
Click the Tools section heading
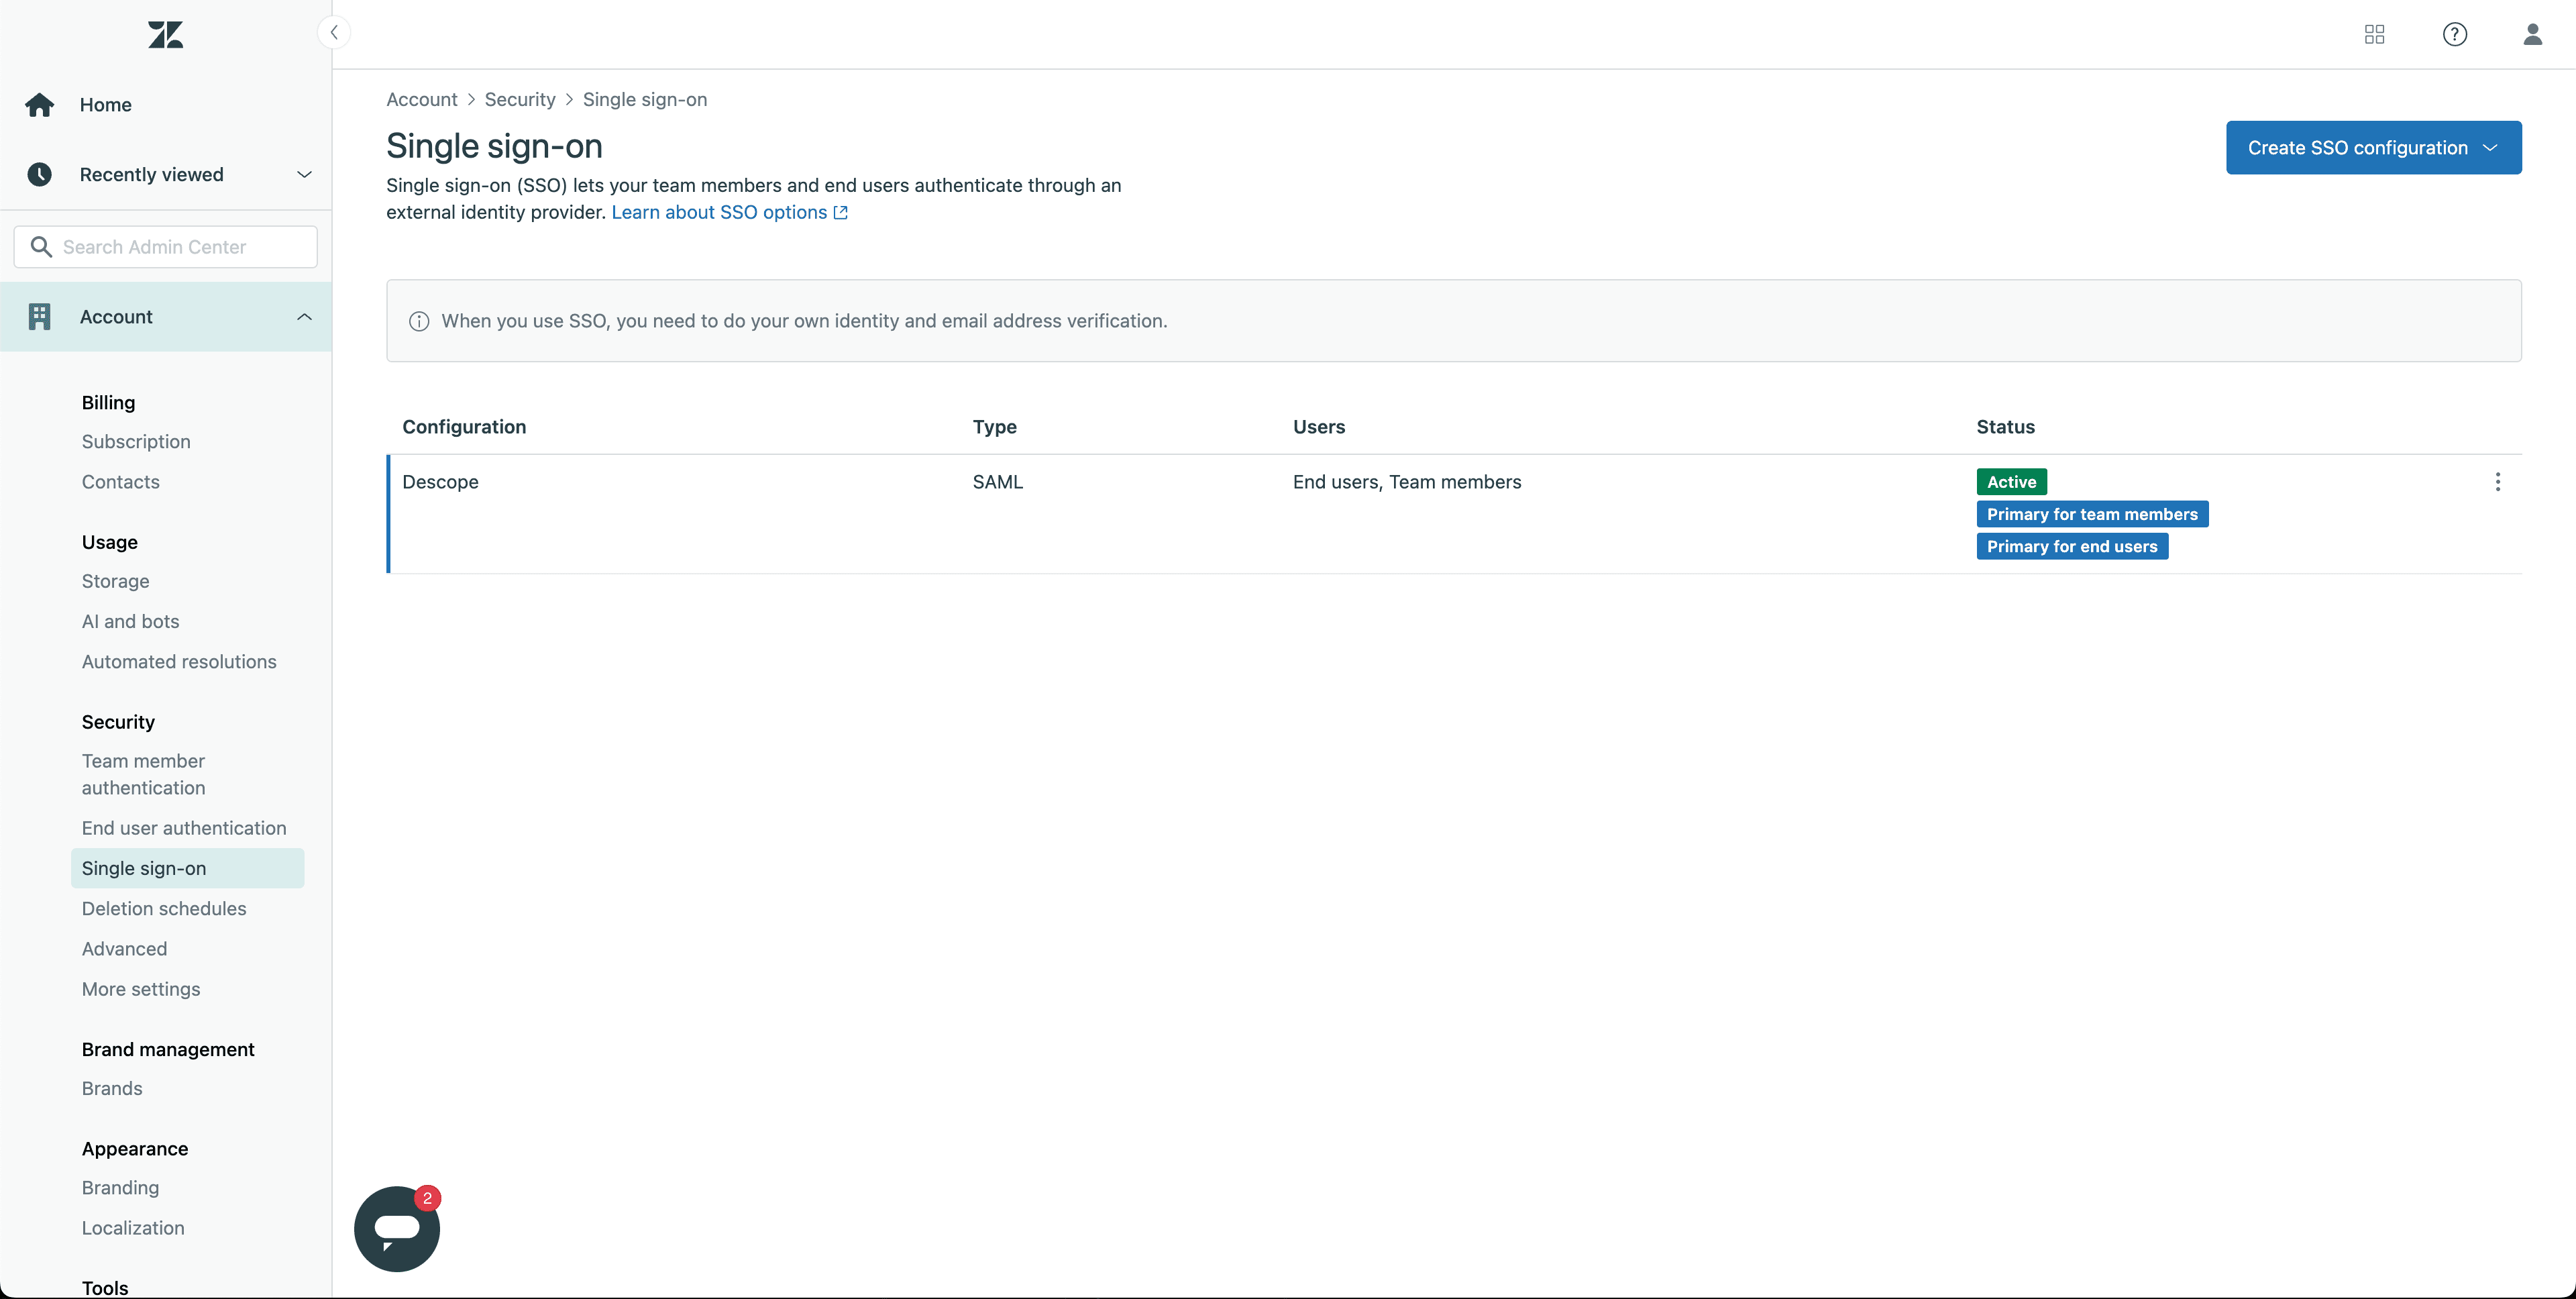pos(105,1287)
